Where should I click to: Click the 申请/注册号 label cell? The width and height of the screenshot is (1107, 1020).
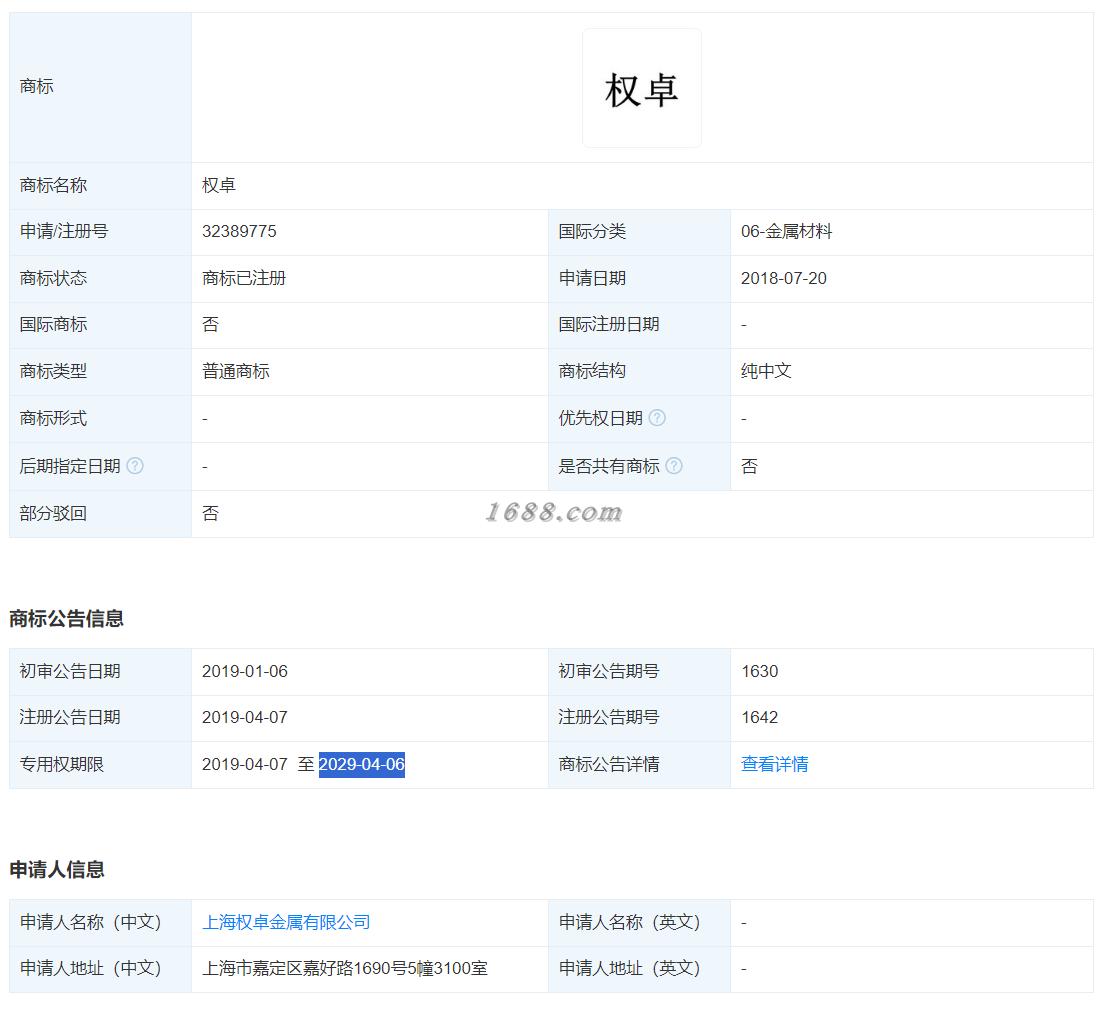(100, 232)
